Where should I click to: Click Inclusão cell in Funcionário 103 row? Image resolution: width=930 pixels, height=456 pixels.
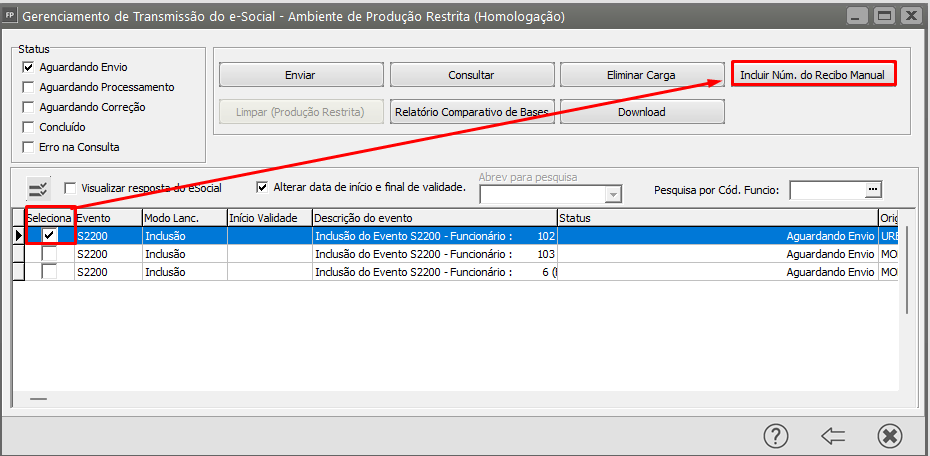[184, 254]
